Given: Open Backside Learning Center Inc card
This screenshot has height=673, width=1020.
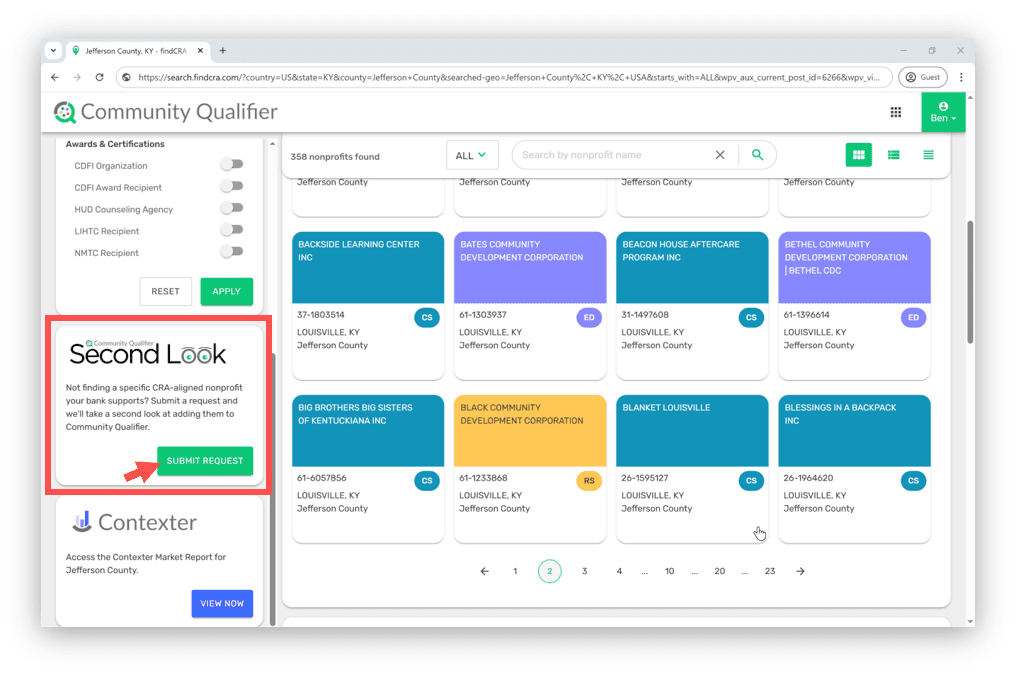Looking at the screenshot, I should click(368, 306).
